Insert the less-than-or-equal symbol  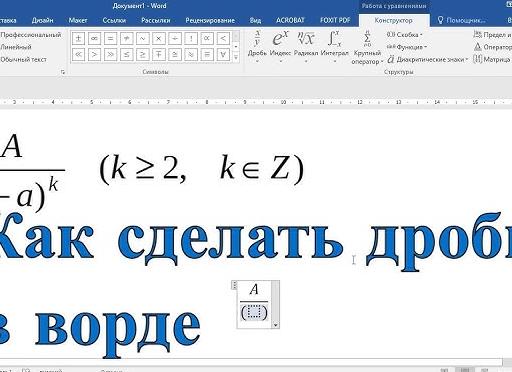pos(126,54)
